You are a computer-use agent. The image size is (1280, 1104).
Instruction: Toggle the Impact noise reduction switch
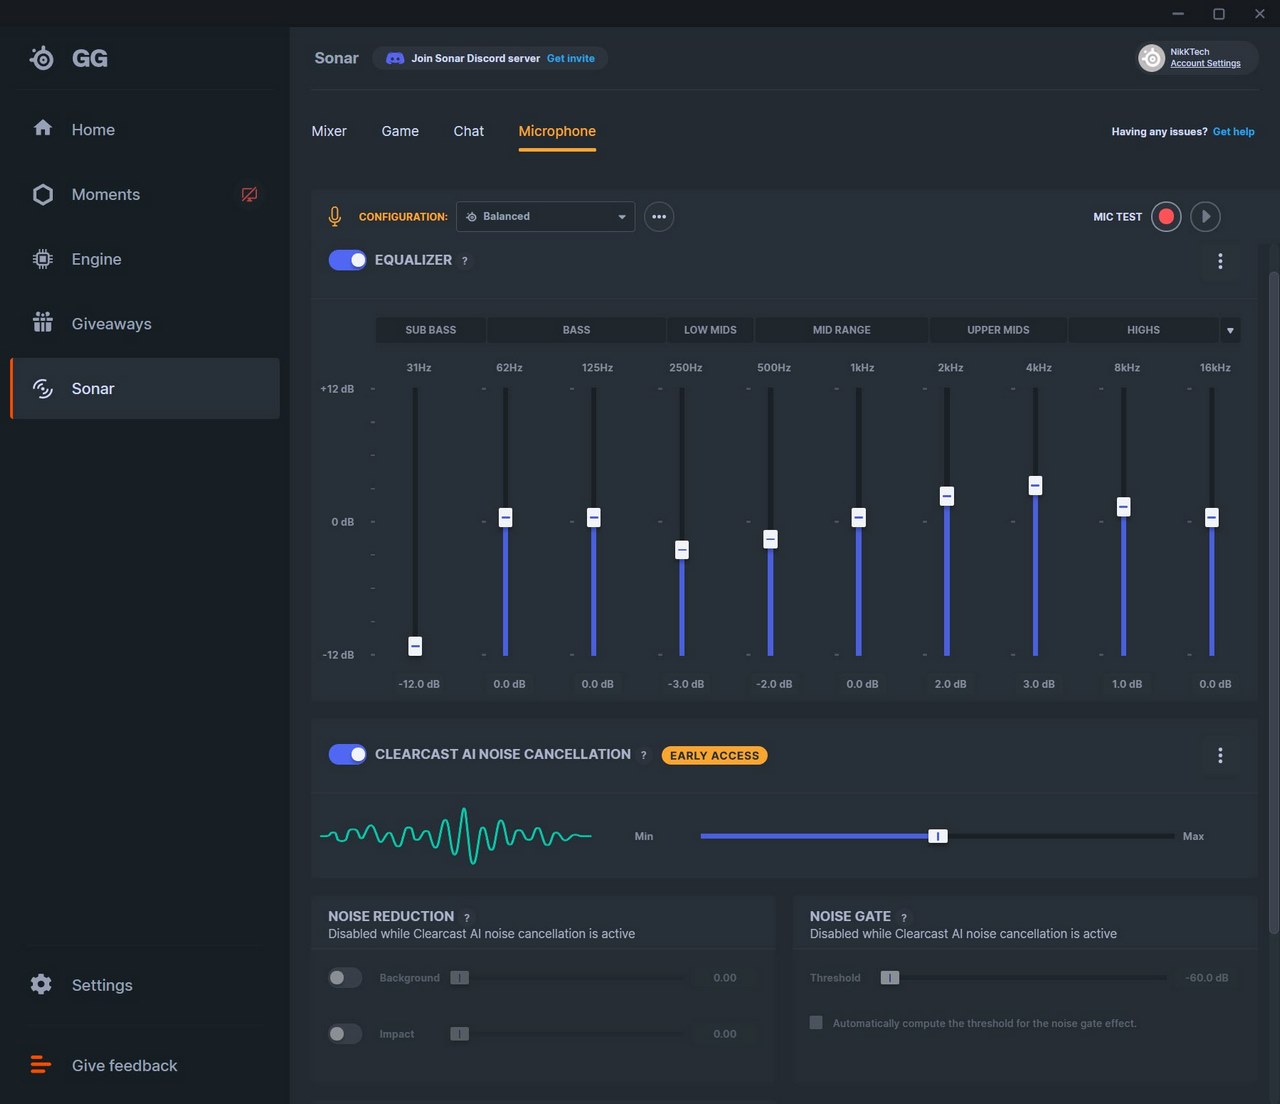click(x=345, y=1033)
